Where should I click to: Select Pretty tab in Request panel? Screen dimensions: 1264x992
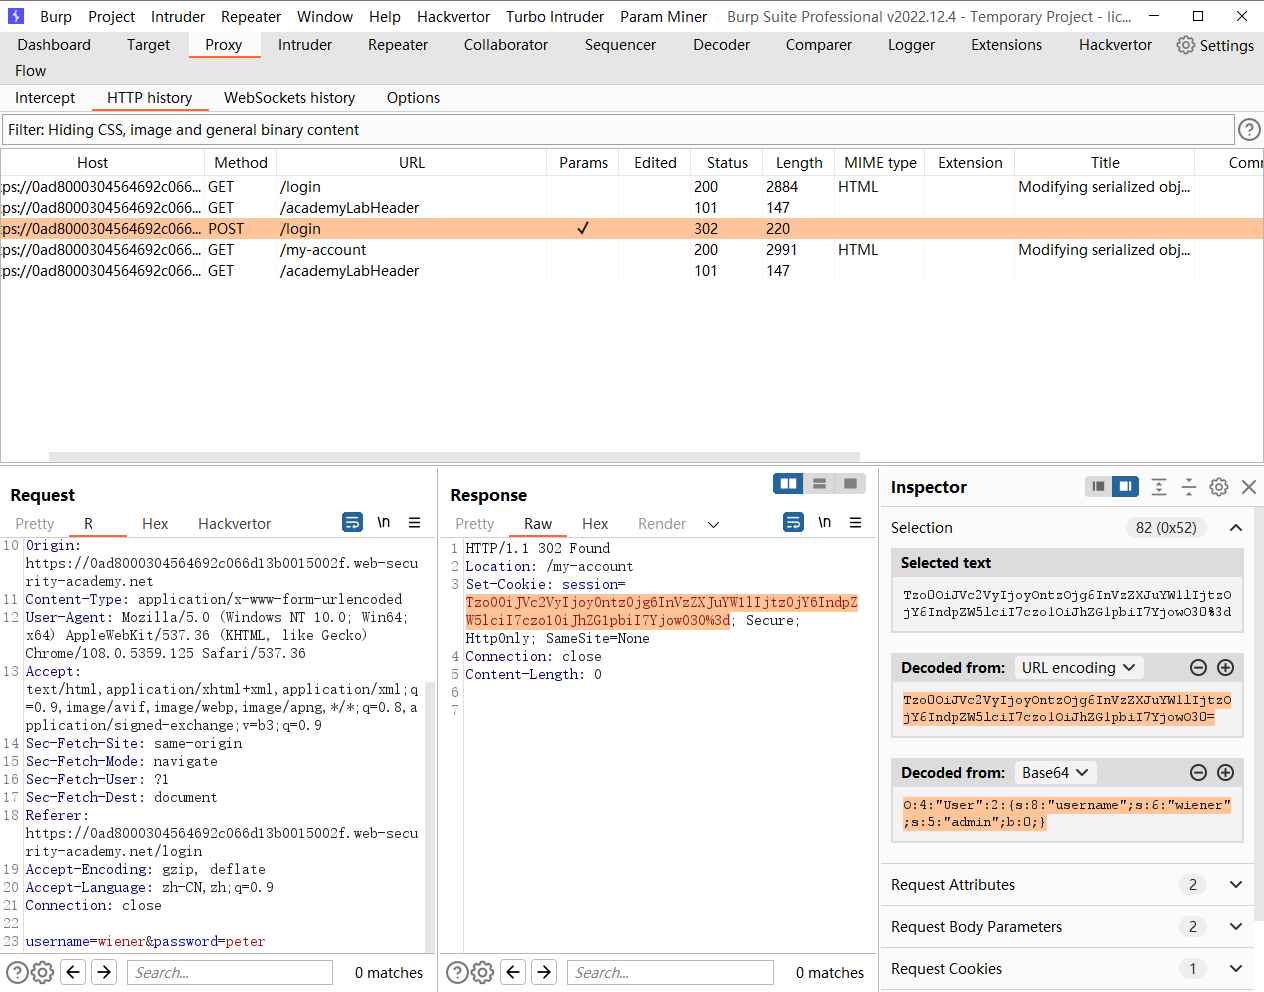35,524
